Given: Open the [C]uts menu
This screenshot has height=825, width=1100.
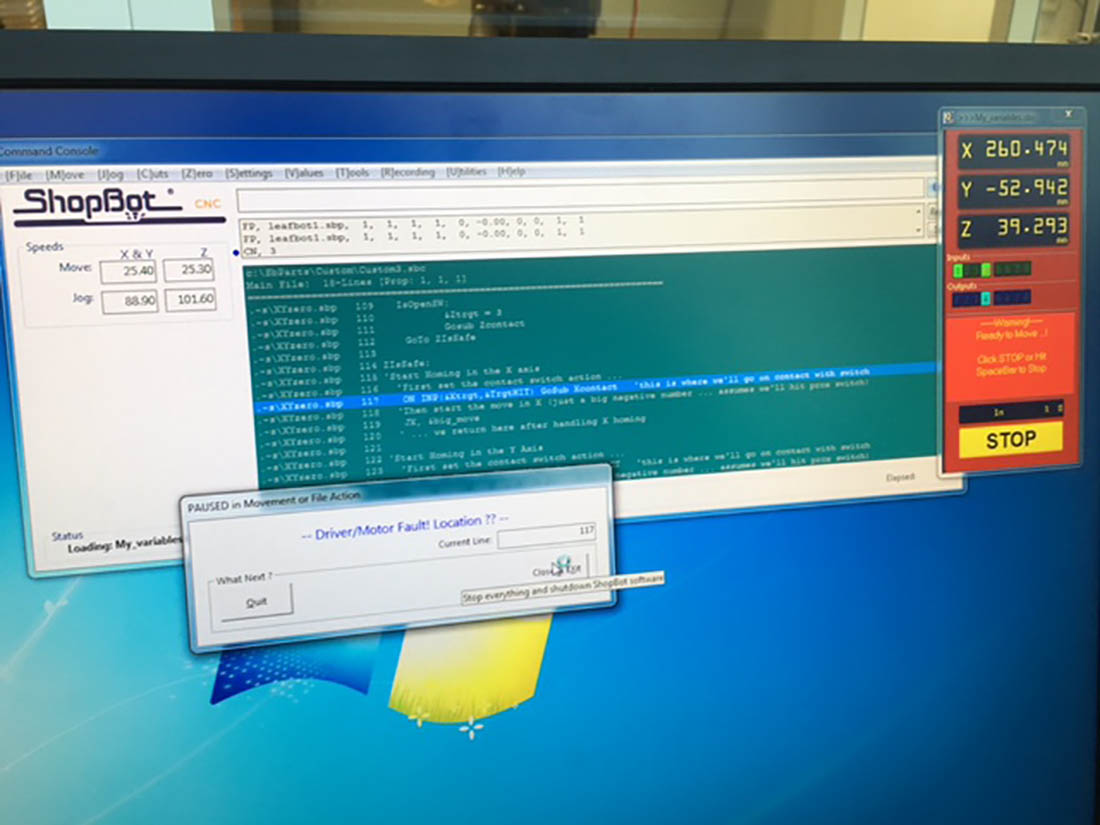Looking at the screenshot, I should [x=152, y=173].
